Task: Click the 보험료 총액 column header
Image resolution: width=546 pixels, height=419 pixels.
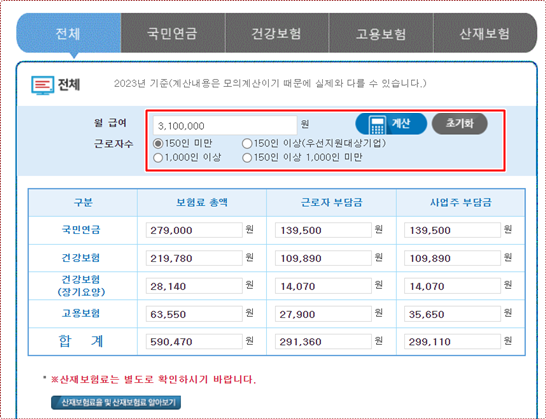Action: point(202,203)
